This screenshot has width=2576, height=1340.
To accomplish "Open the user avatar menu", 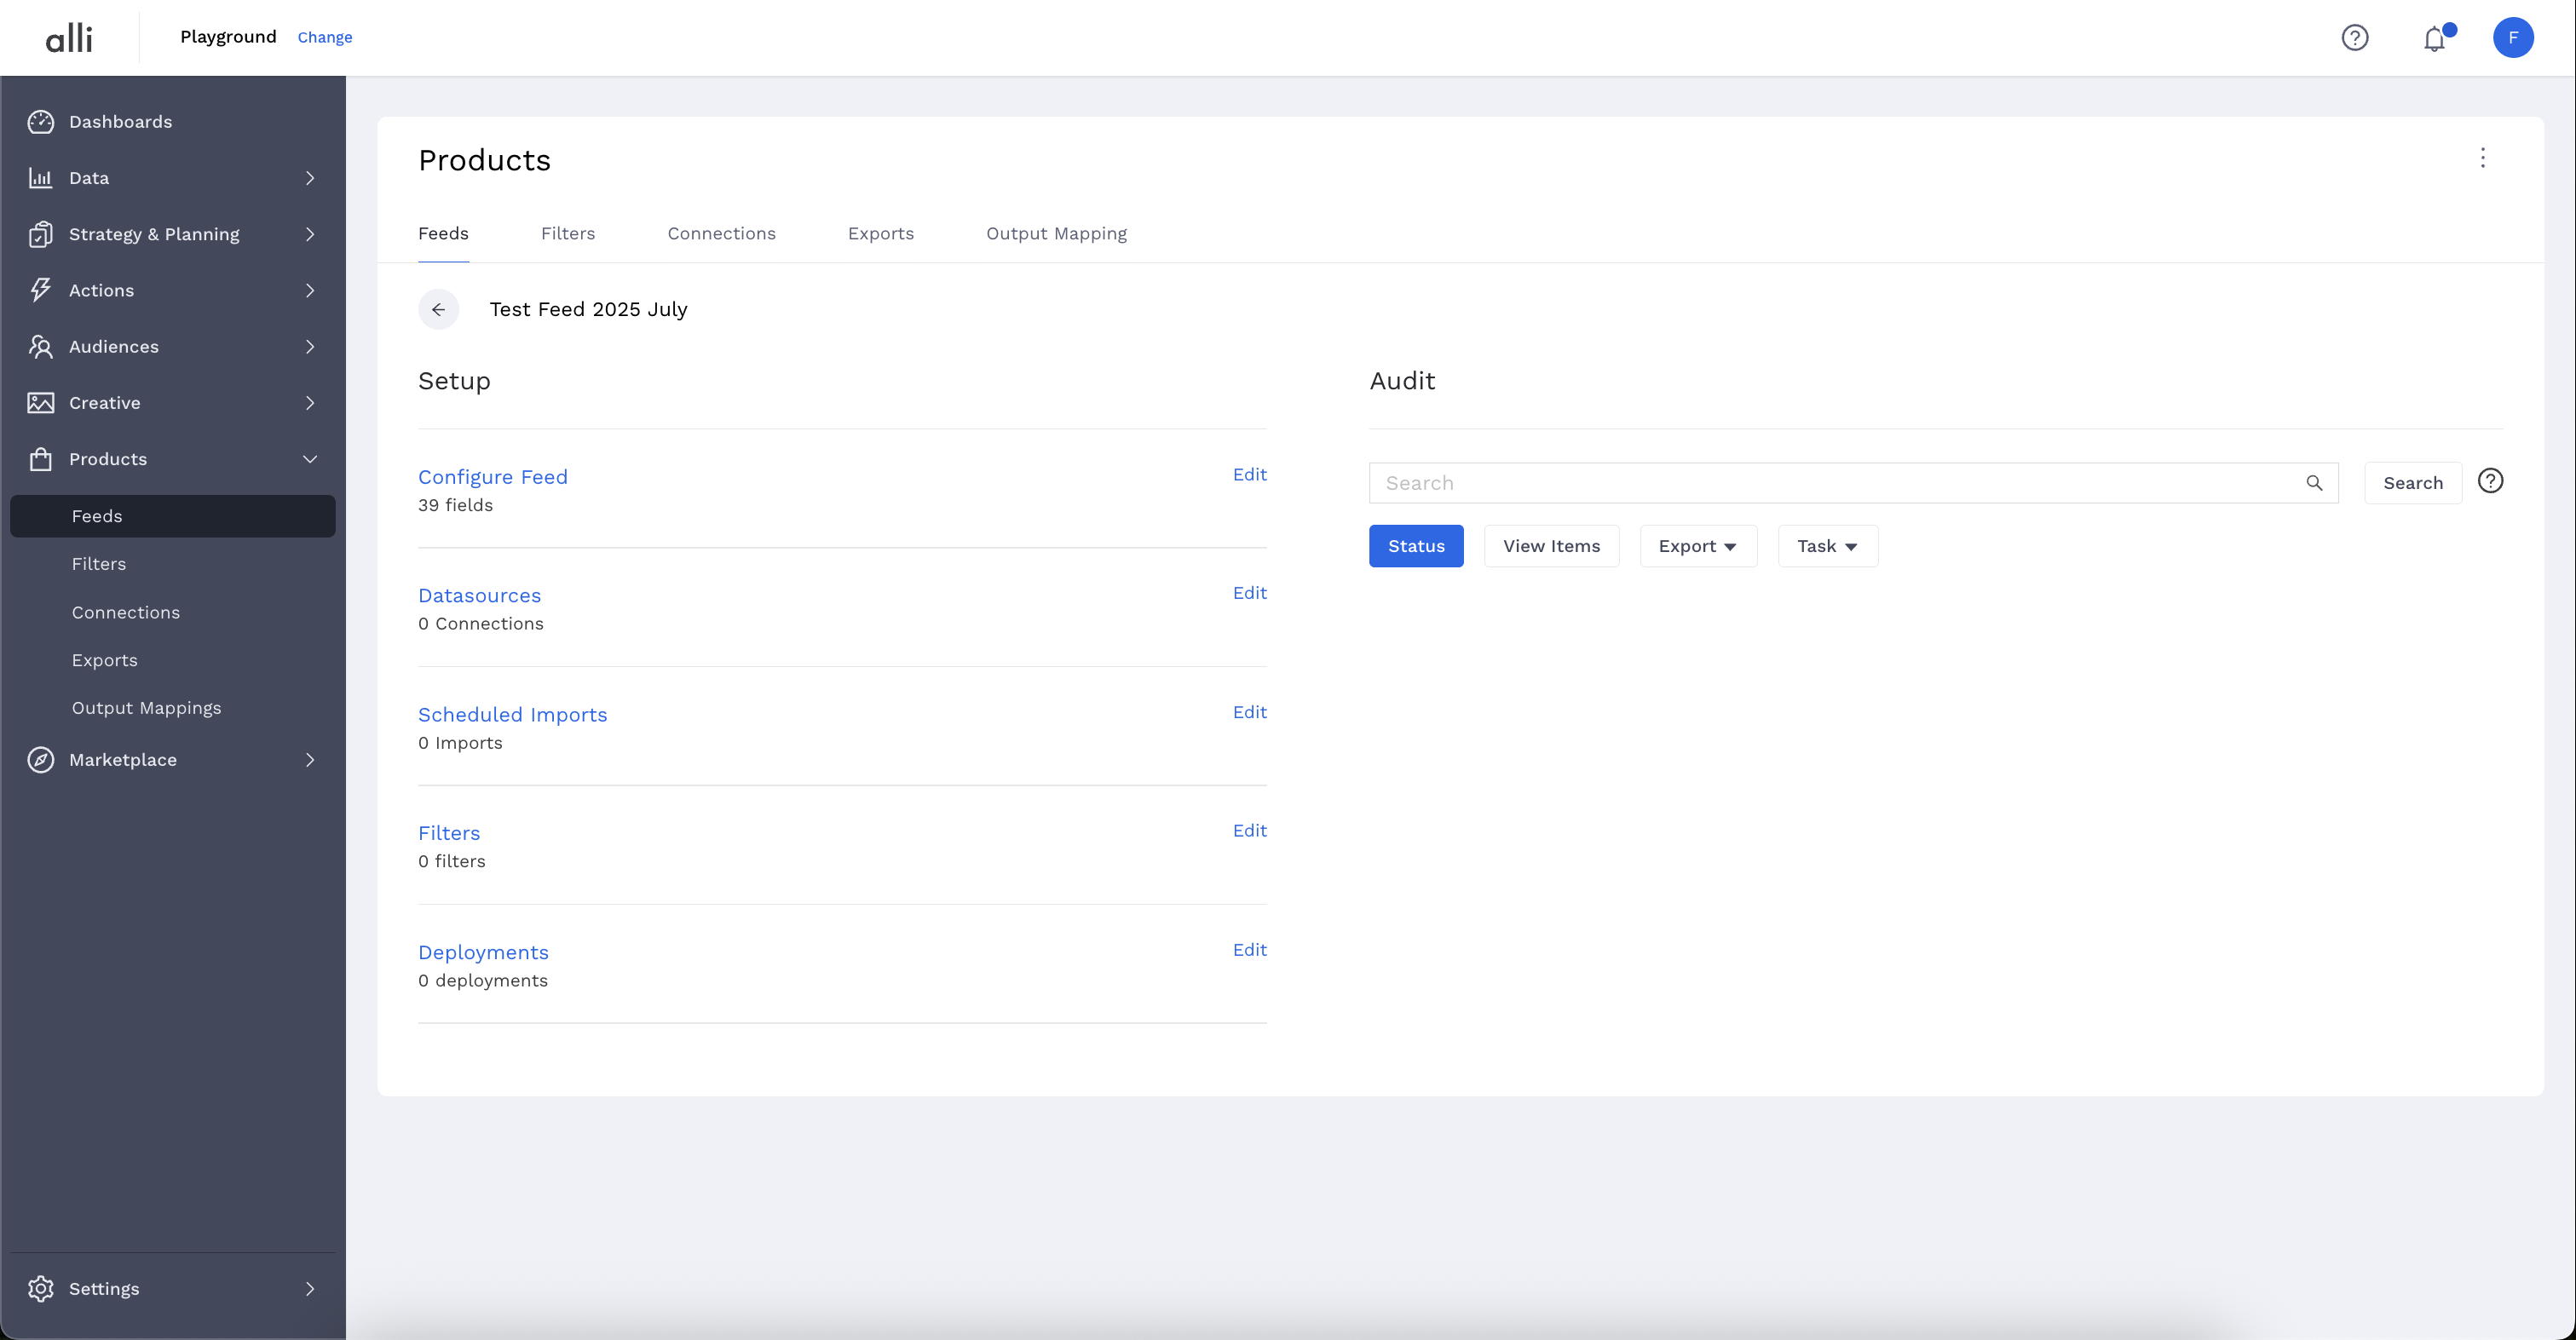I will coord(2512,38).
